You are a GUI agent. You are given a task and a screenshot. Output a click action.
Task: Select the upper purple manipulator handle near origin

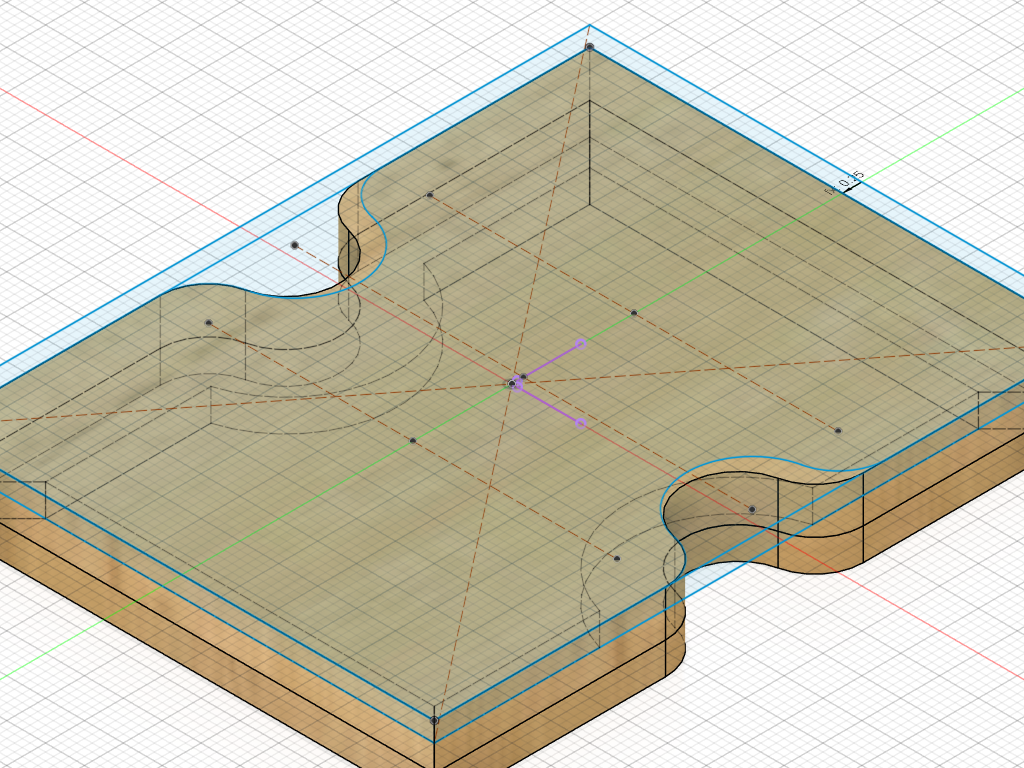[581, 344]
